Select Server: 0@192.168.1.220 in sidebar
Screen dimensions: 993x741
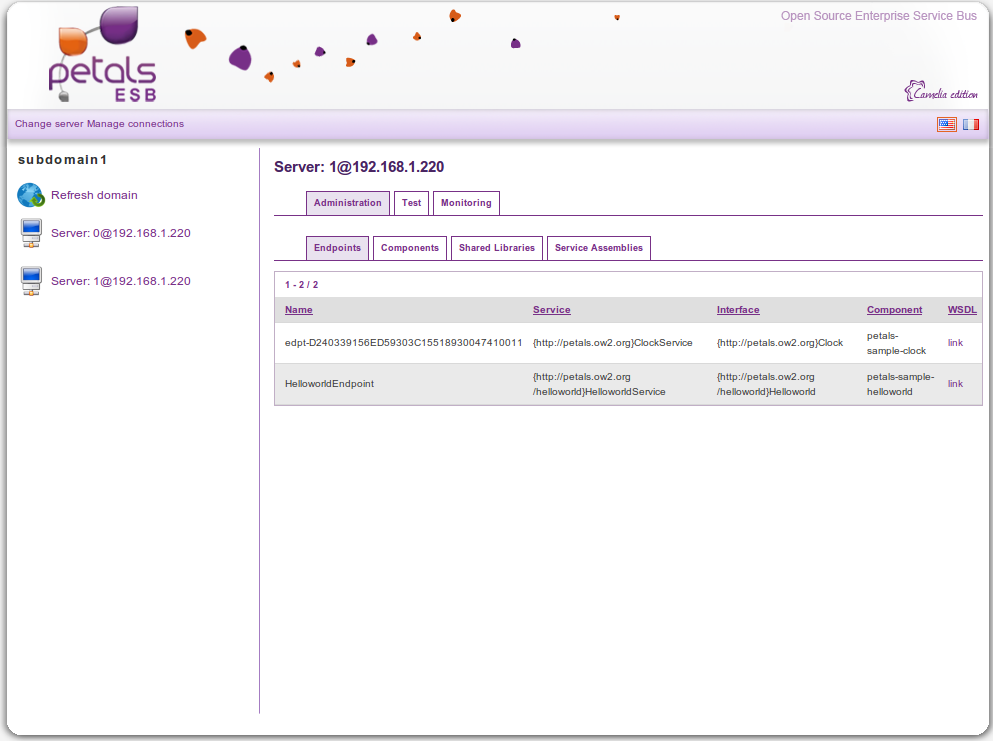point(120,234)
